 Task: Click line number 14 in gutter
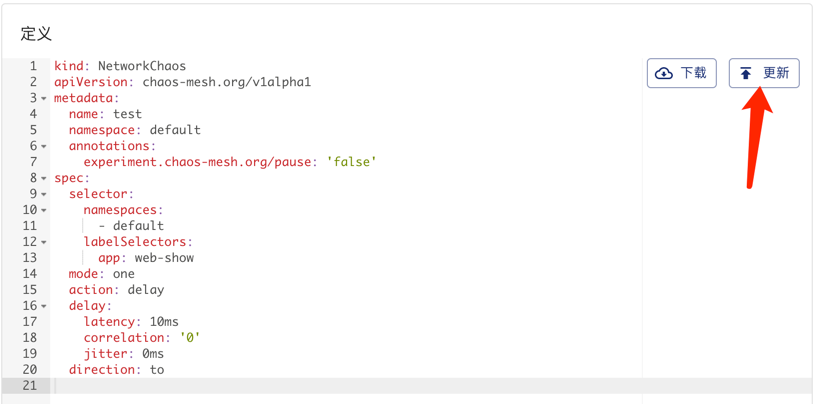[x=30, y=274]
